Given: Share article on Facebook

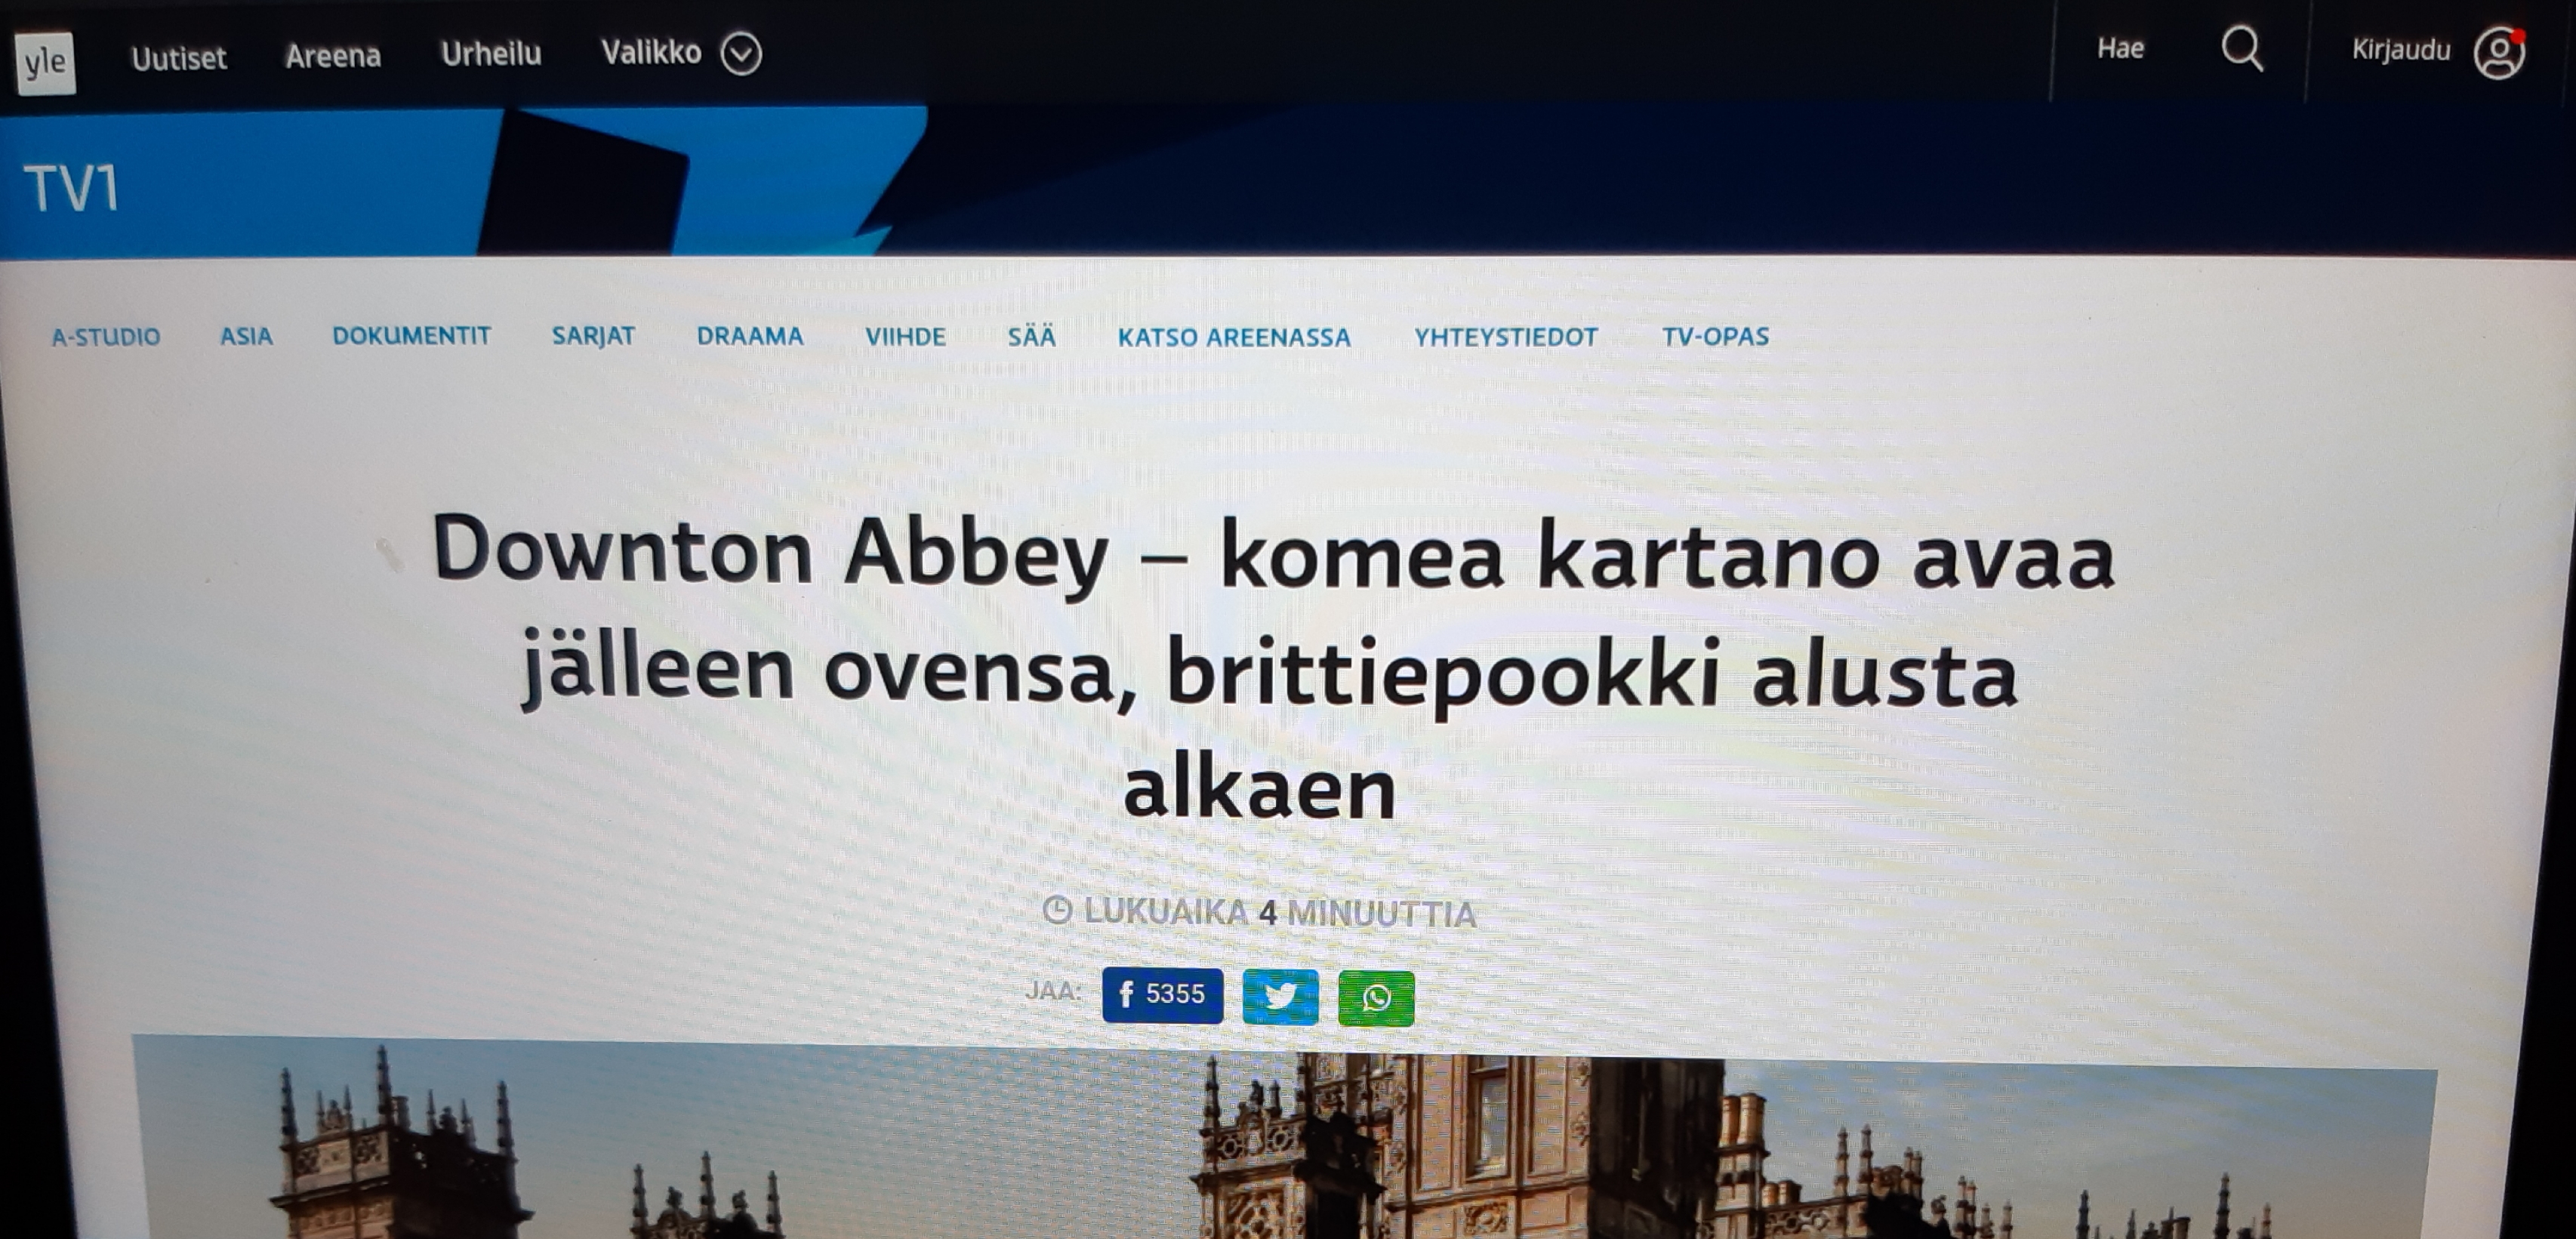Looking at the screenshot, I should pyautogui.click(x=1162, y=994).
